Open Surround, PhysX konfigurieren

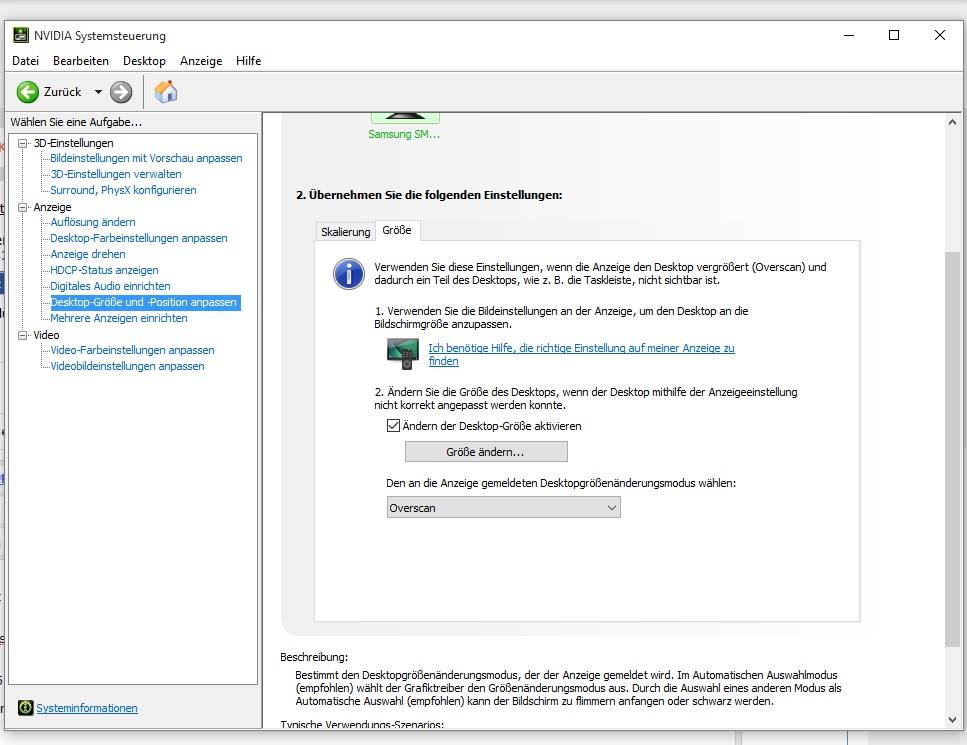123,190
